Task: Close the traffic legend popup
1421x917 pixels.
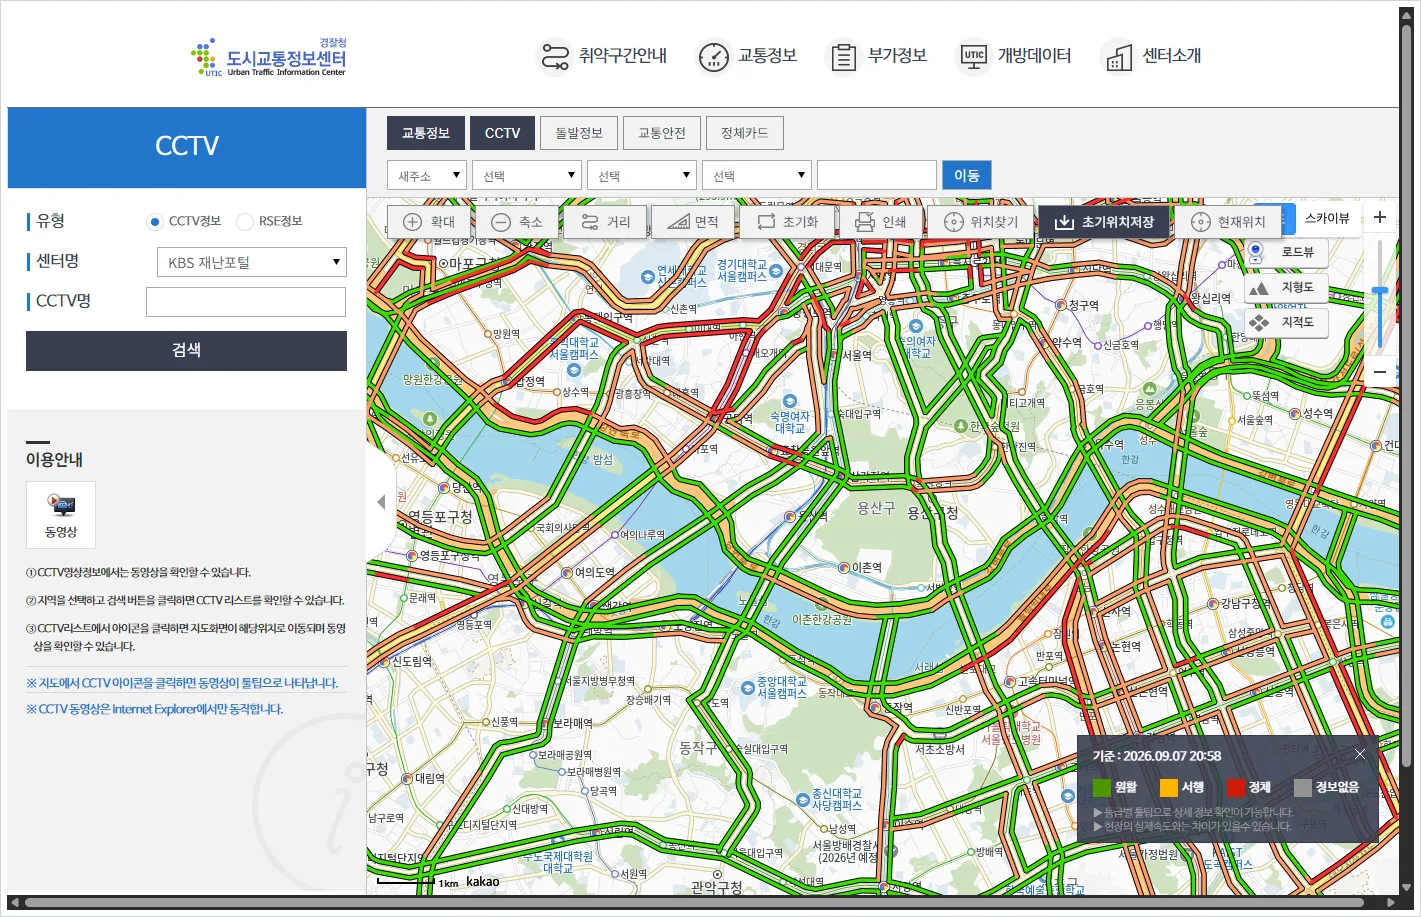Action: [1360, 754]
